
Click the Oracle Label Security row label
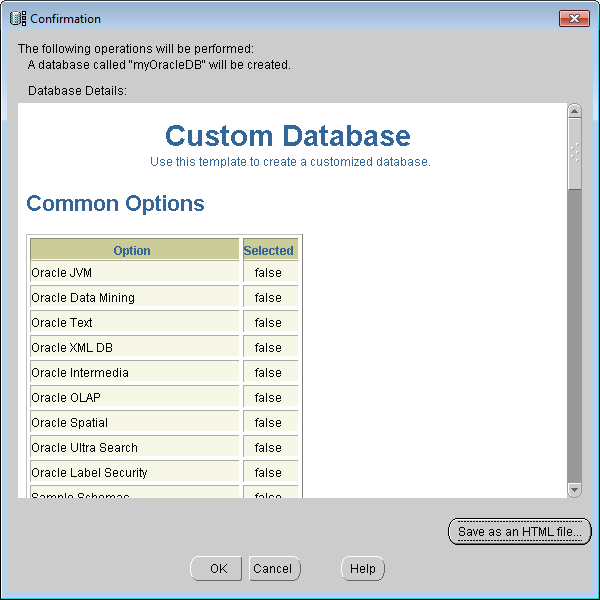[x=89, y=473]
